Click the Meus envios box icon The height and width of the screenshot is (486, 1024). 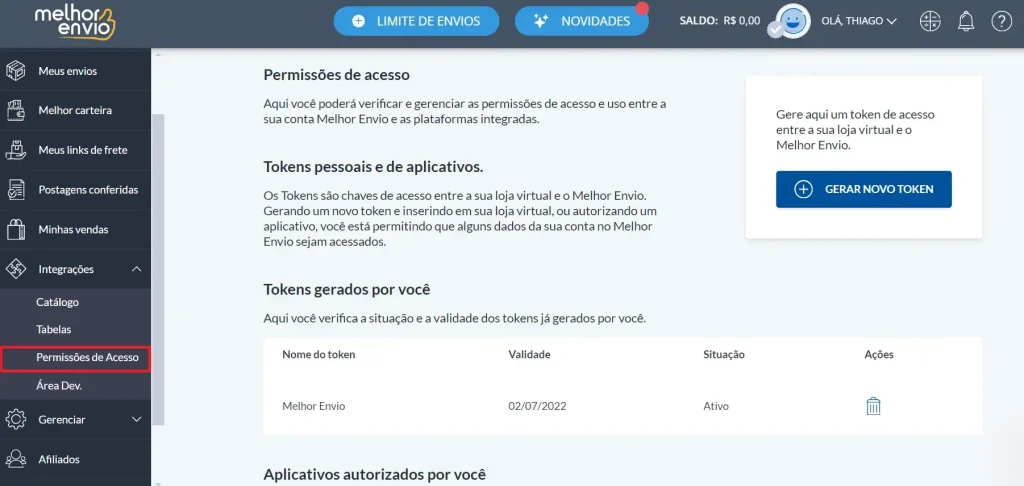tap(15, 71)
